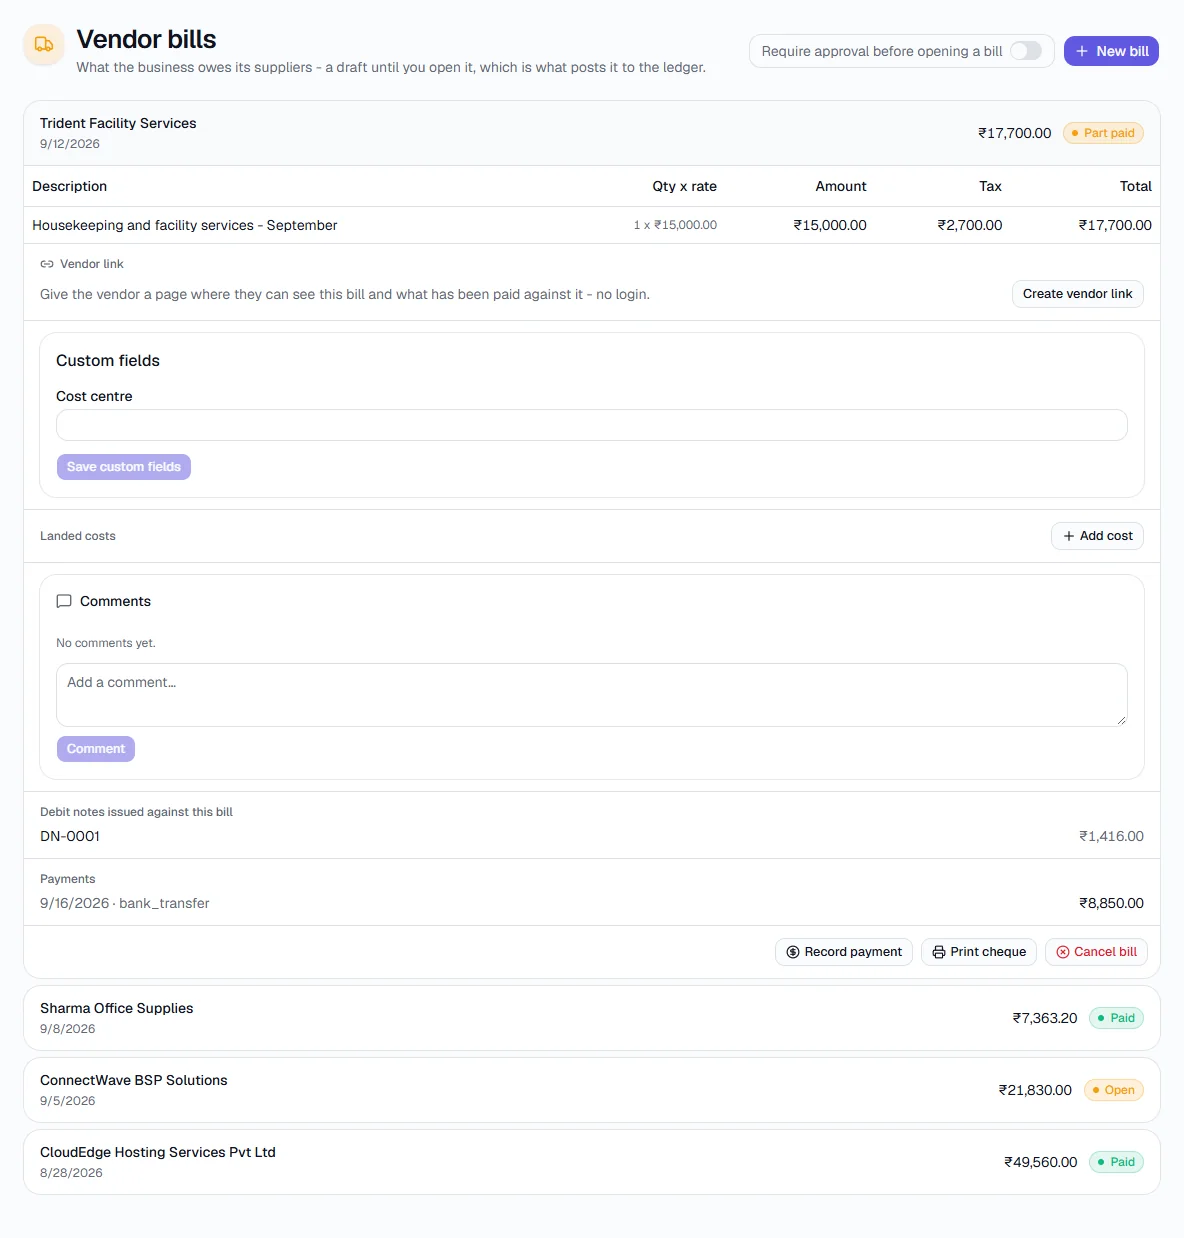1184x1238 pixels.
Task: Add a landed cost
Action: pos(1097,536)
